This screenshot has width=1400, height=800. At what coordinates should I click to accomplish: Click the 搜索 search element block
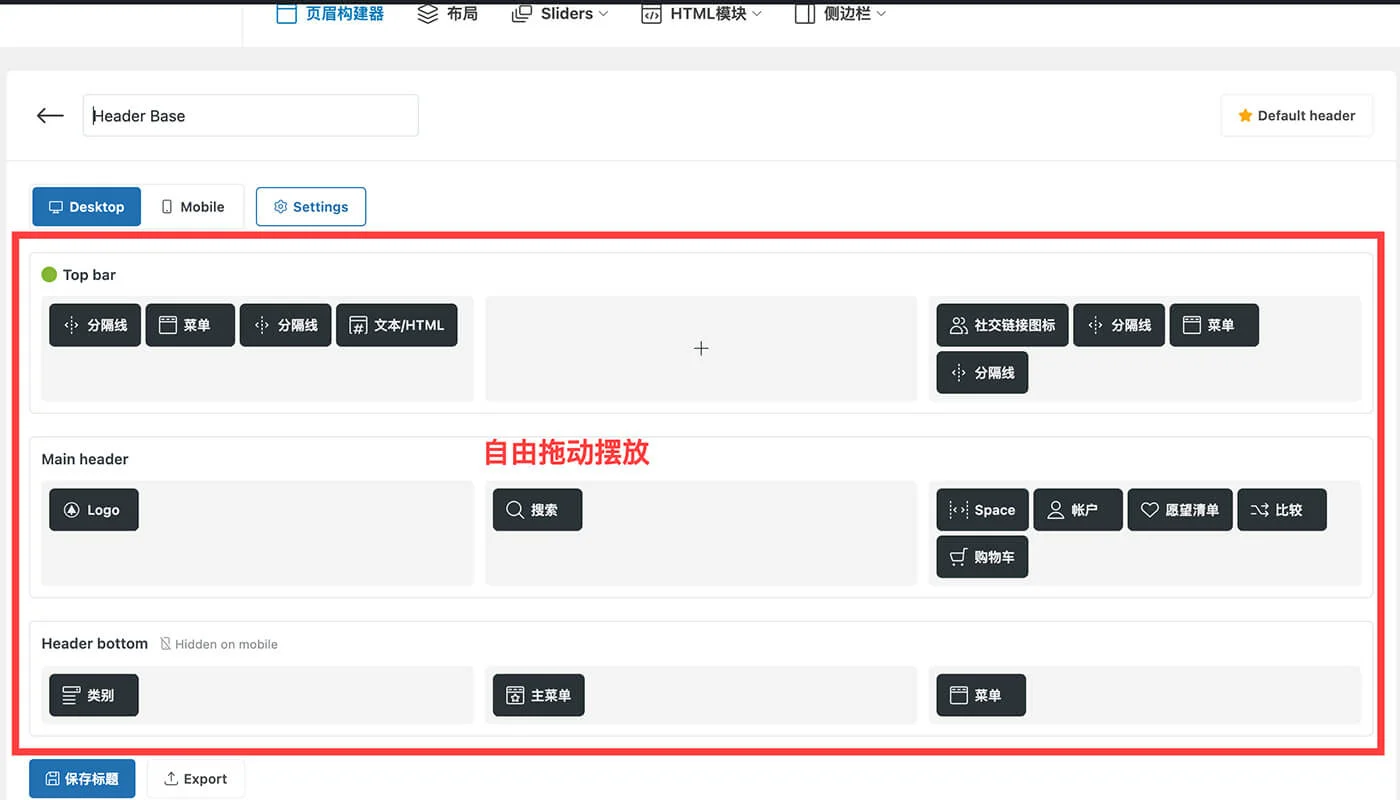pyautogui.click(x=537, y=509)
